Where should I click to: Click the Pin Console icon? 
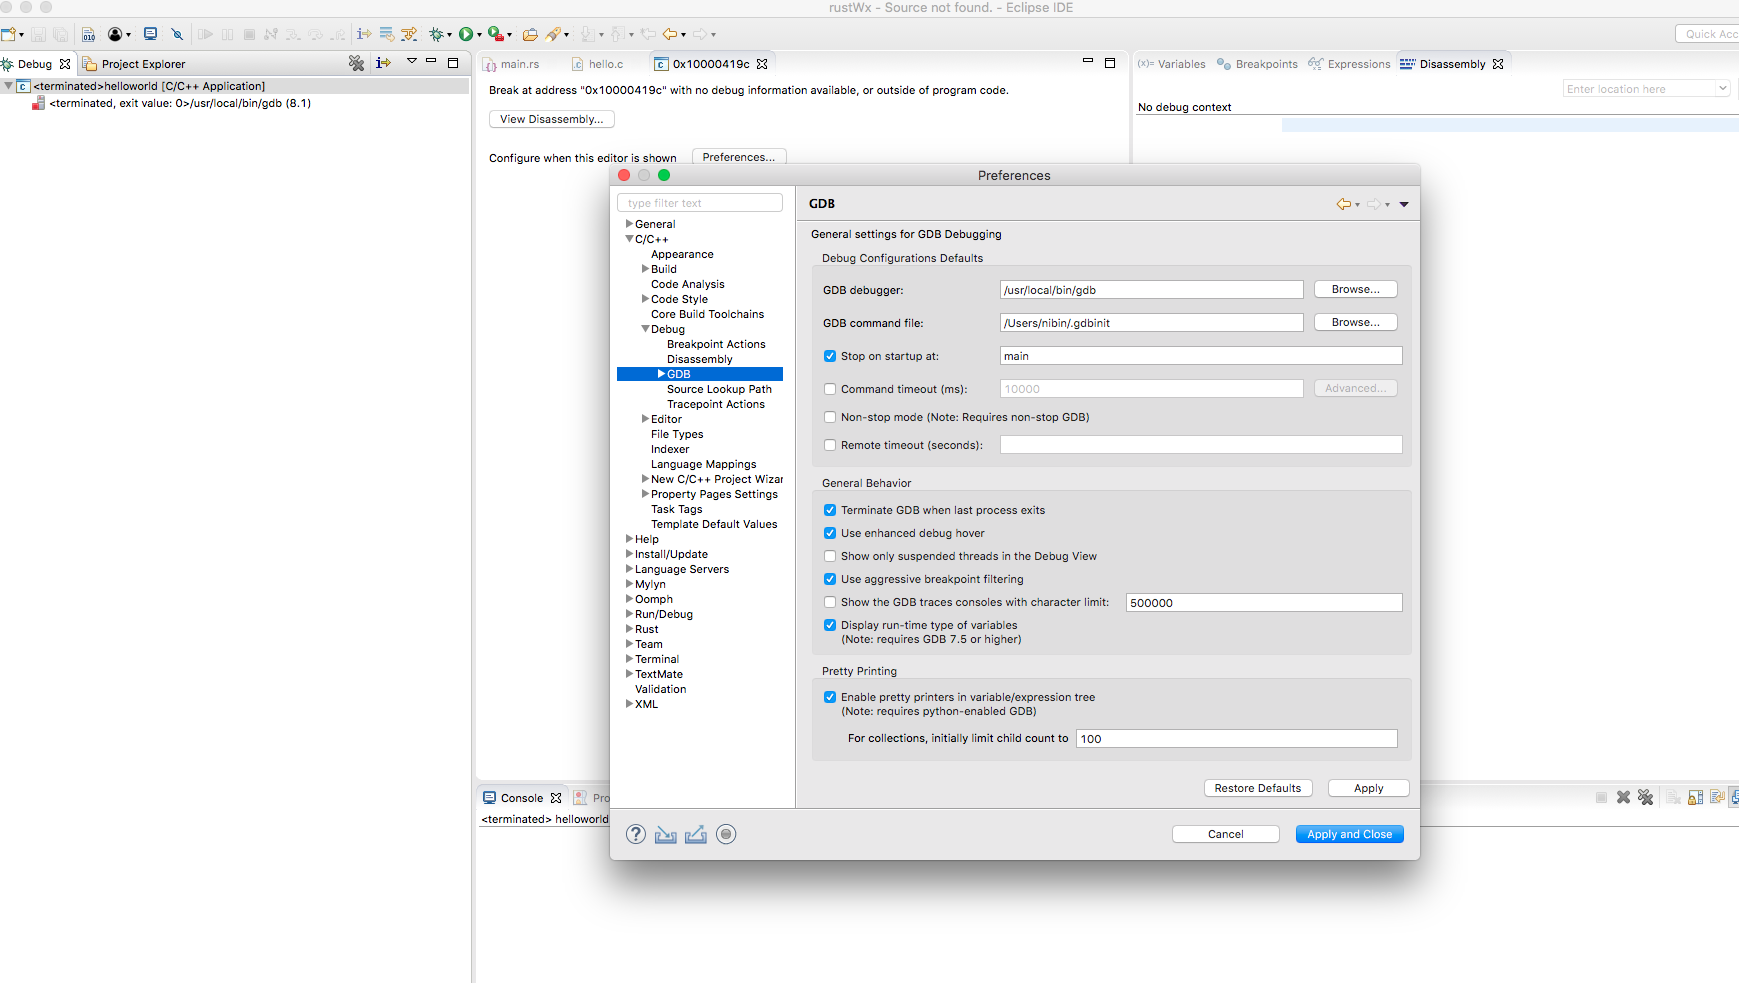(1718, 797)
